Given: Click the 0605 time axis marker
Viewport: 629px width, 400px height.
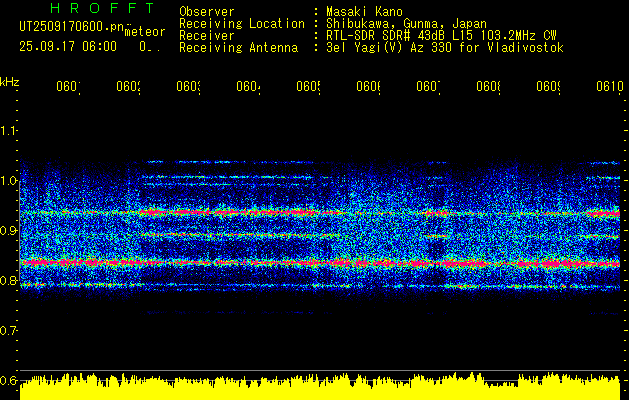Looking at the screenshot, I should [x=308, y=86].
